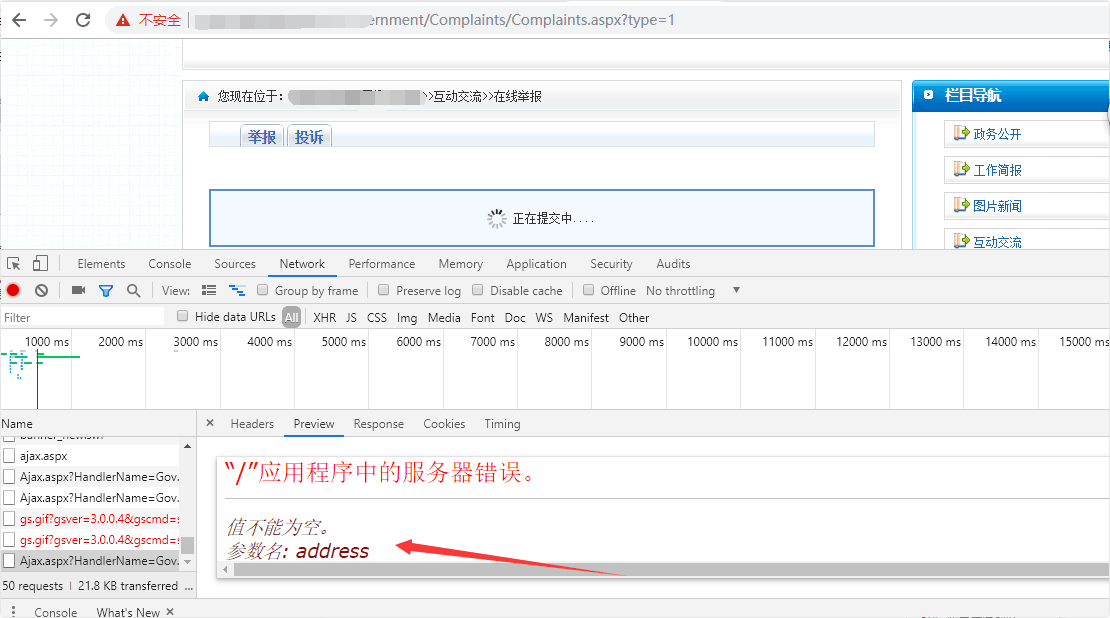
Task: Stop recording network log red button
Action: pos(13,290)
